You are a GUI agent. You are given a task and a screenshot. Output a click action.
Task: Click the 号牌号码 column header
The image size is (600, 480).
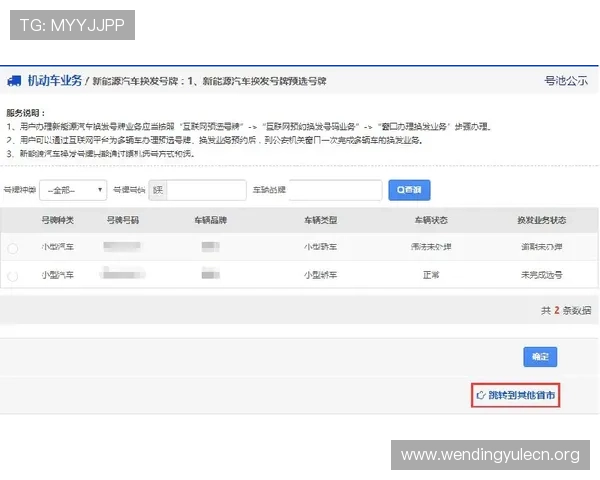(122, 220)
